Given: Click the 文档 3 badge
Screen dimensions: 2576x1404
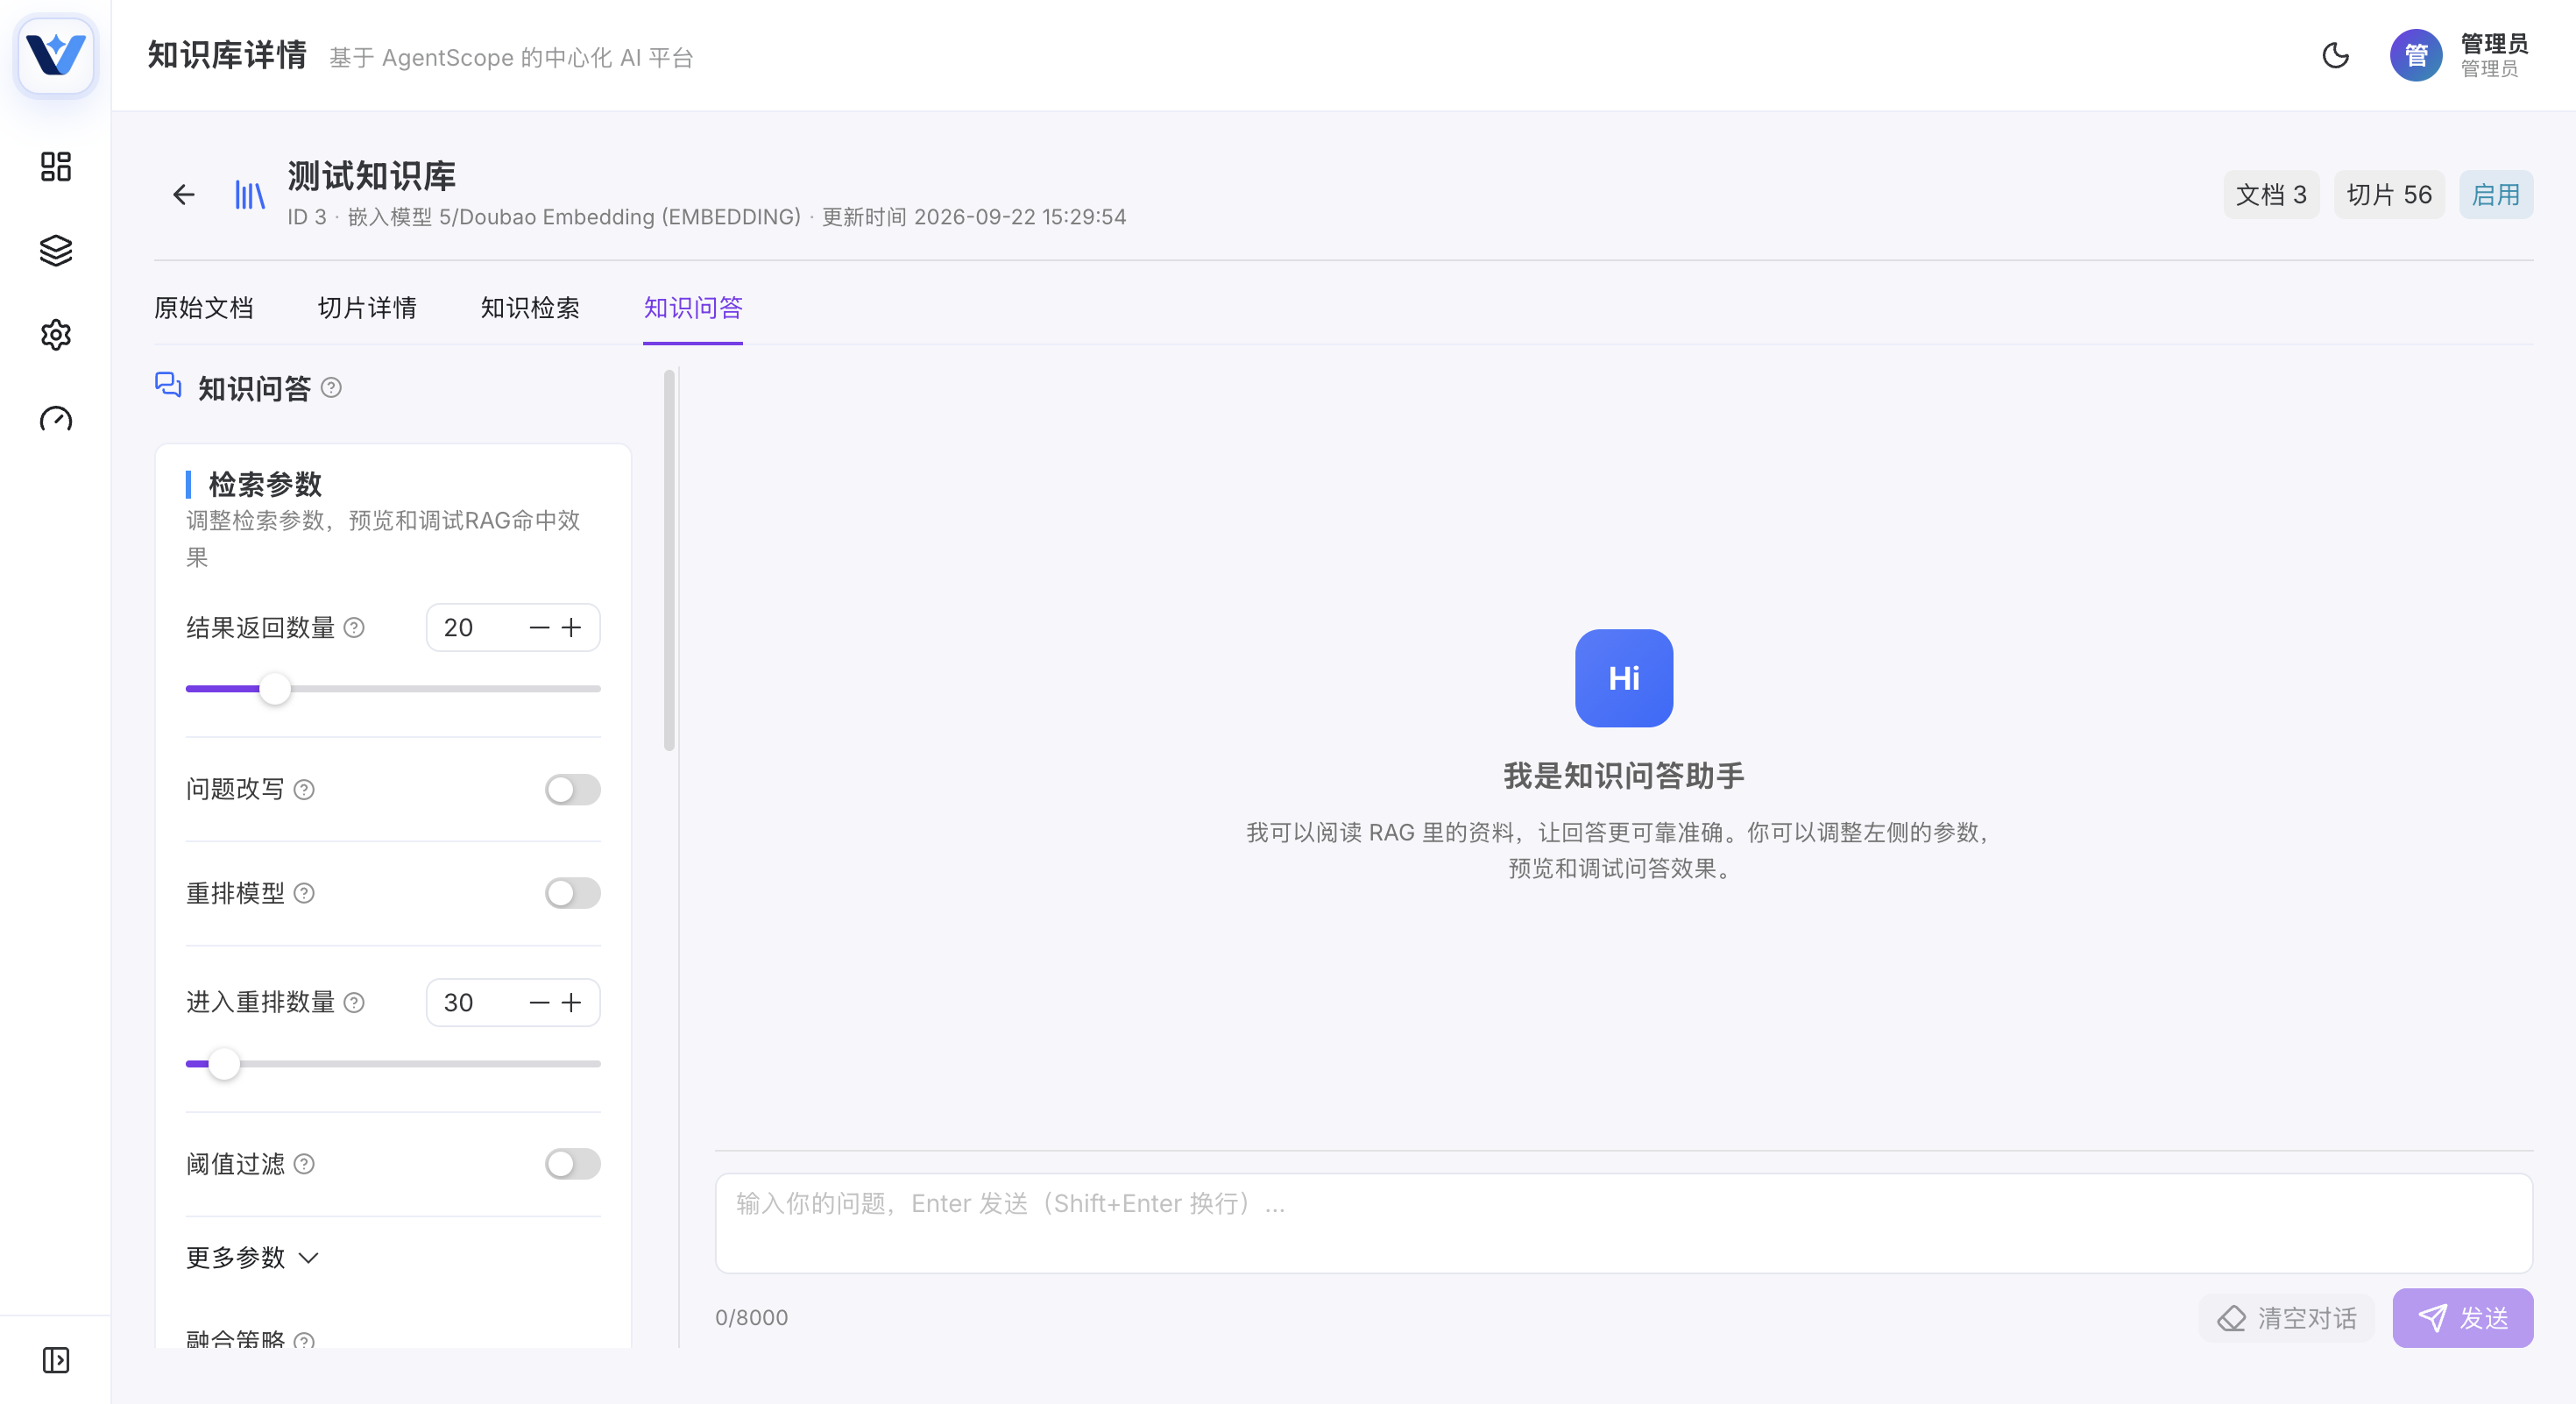Looking at the screenshot, I should [x=2271, y=194].
